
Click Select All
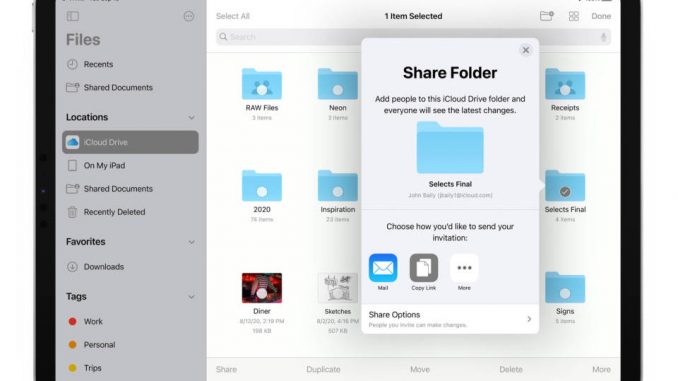pos(233,16)
